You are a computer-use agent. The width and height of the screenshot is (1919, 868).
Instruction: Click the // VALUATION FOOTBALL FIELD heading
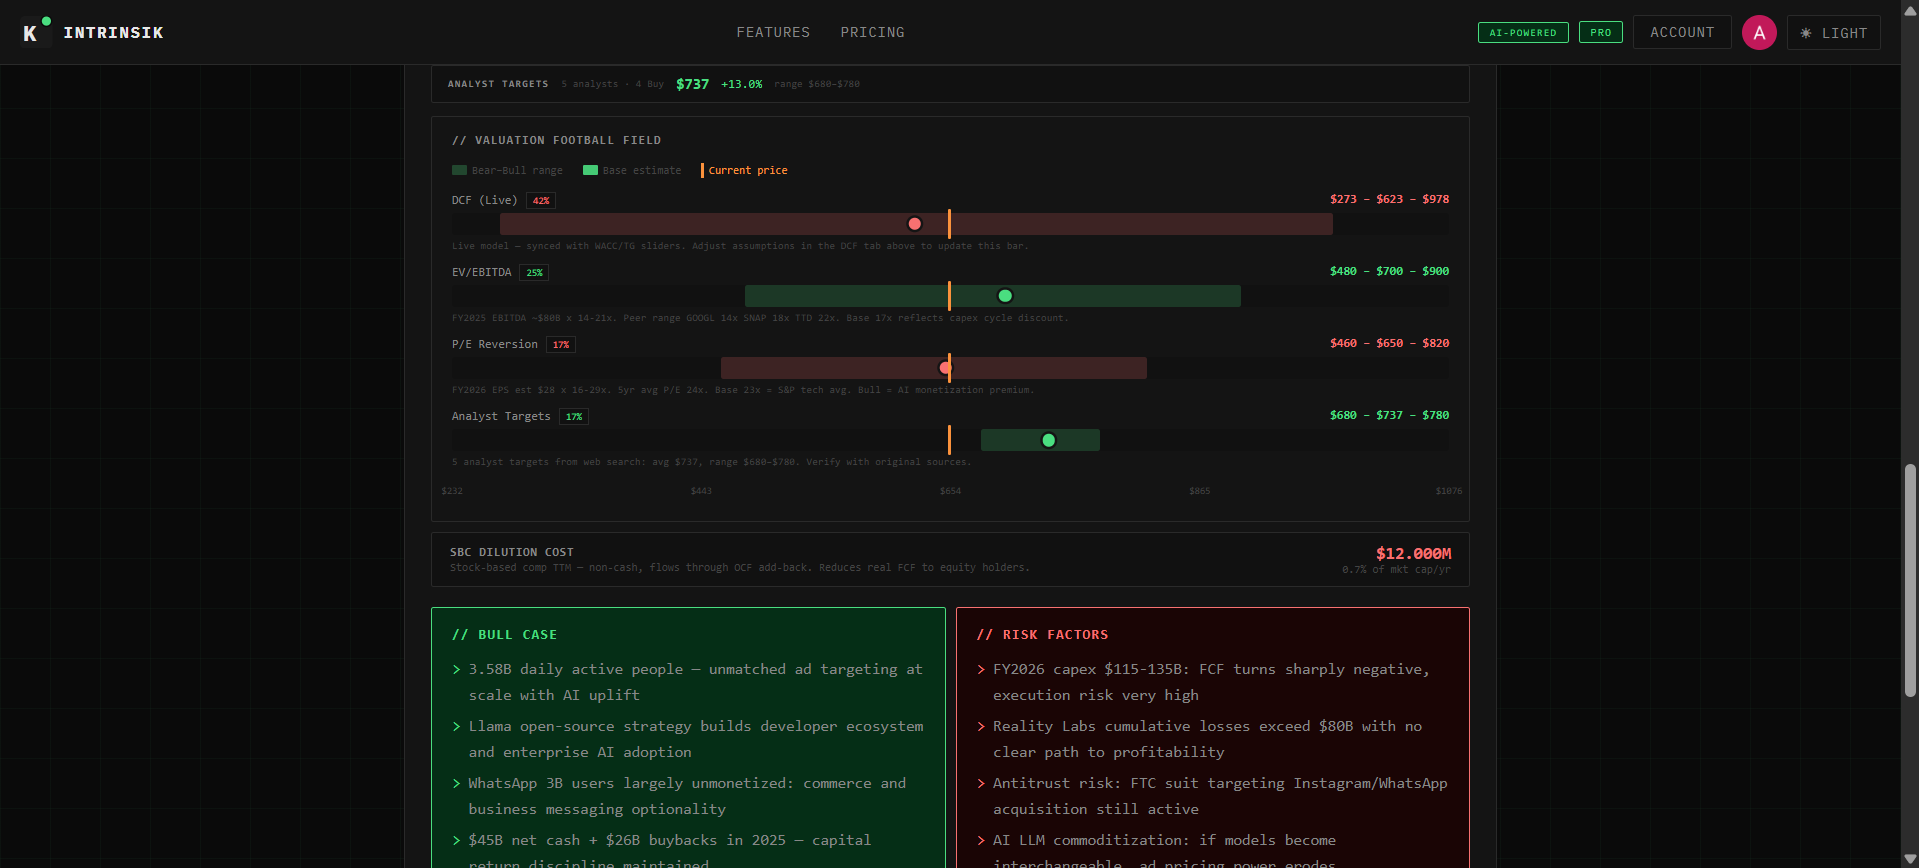click(x=556, y=140)
